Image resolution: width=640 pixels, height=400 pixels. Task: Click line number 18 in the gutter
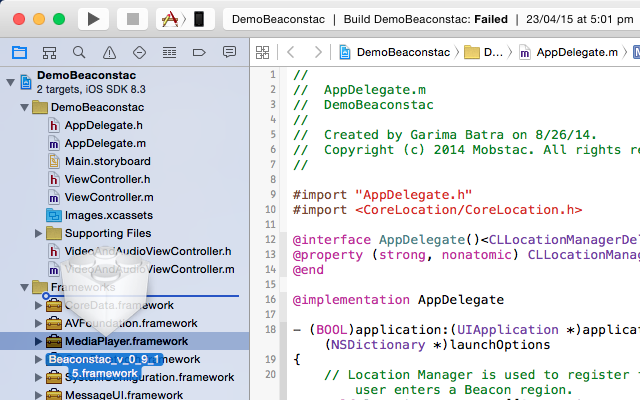coord(271,329)
